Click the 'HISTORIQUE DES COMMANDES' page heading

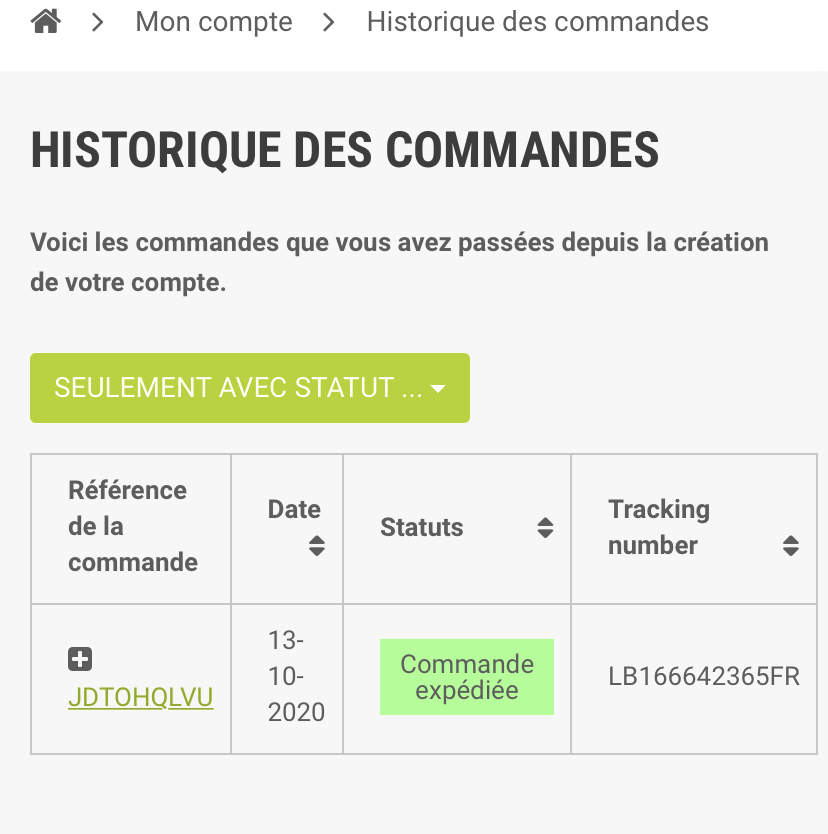click(345, 150)
